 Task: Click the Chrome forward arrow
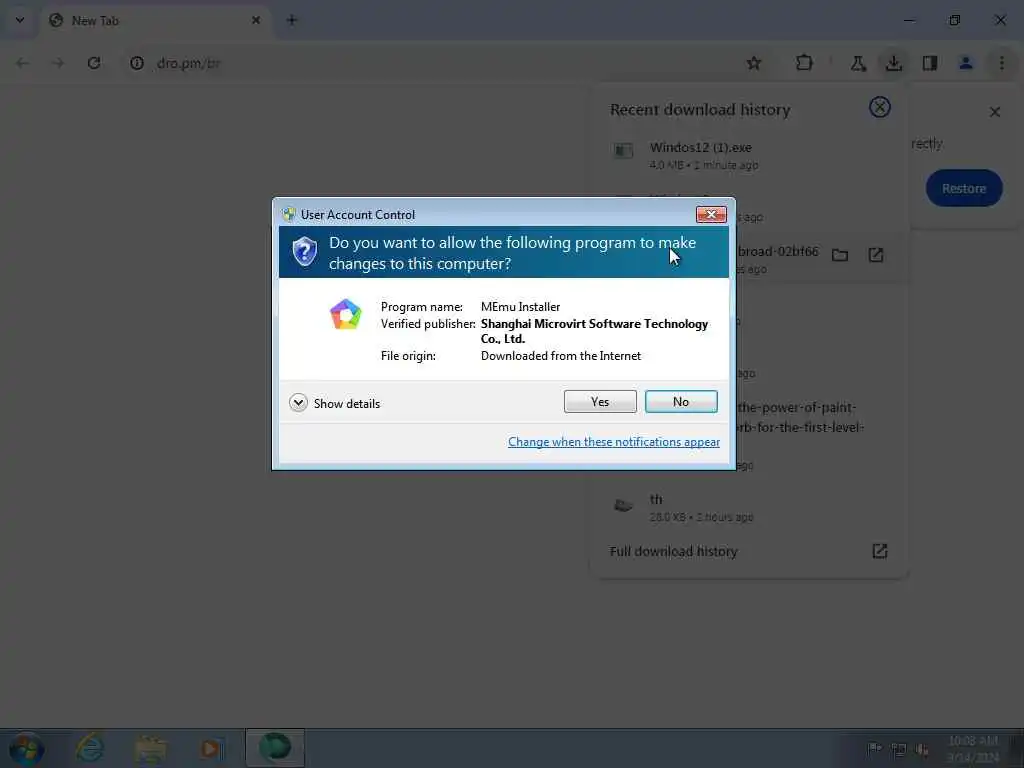58,63
